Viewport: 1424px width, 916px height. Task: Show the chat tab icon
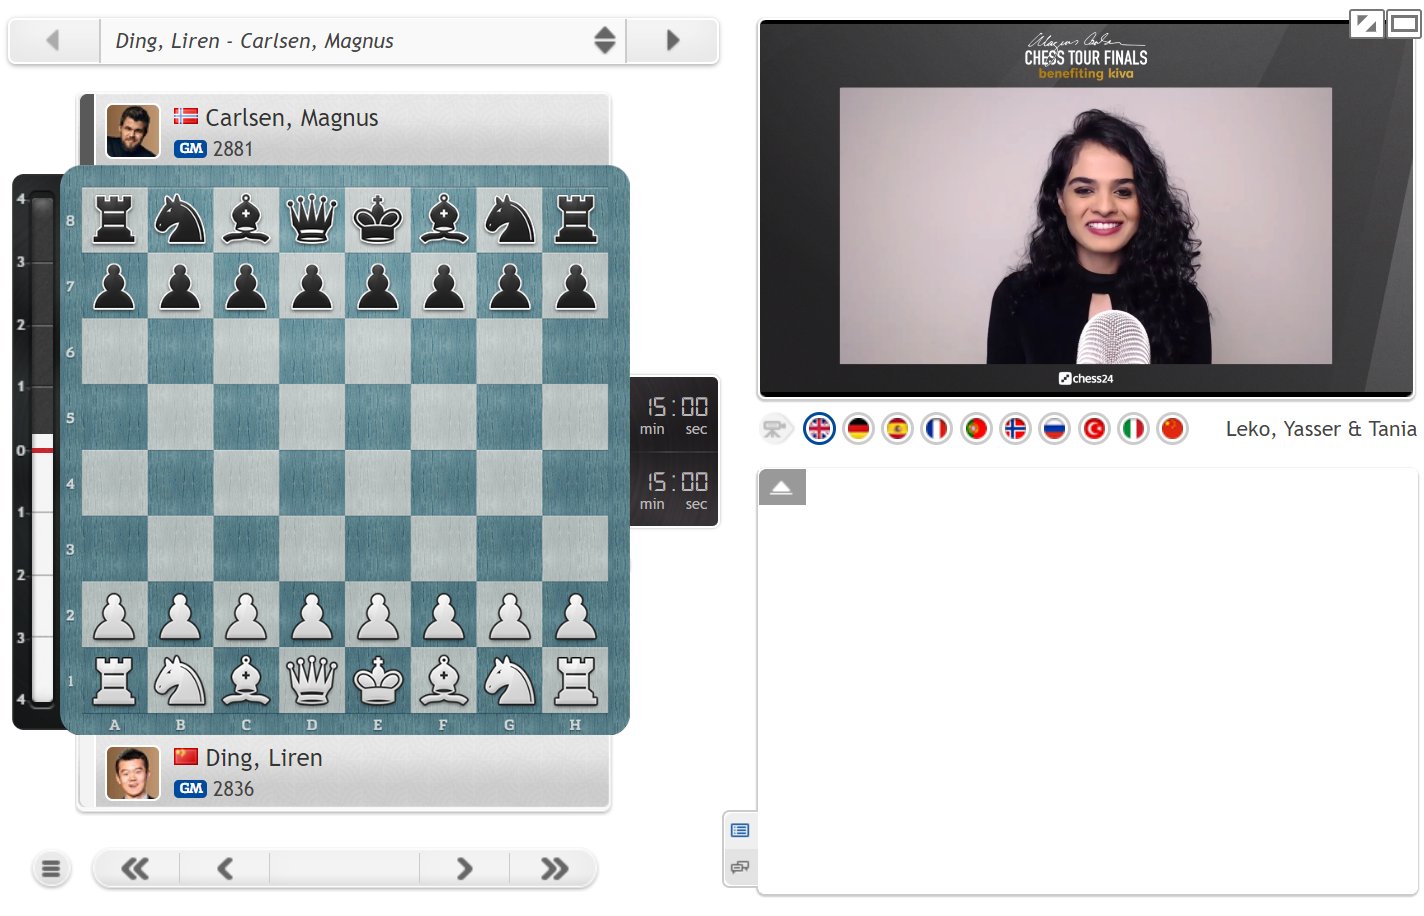point(740,867)
